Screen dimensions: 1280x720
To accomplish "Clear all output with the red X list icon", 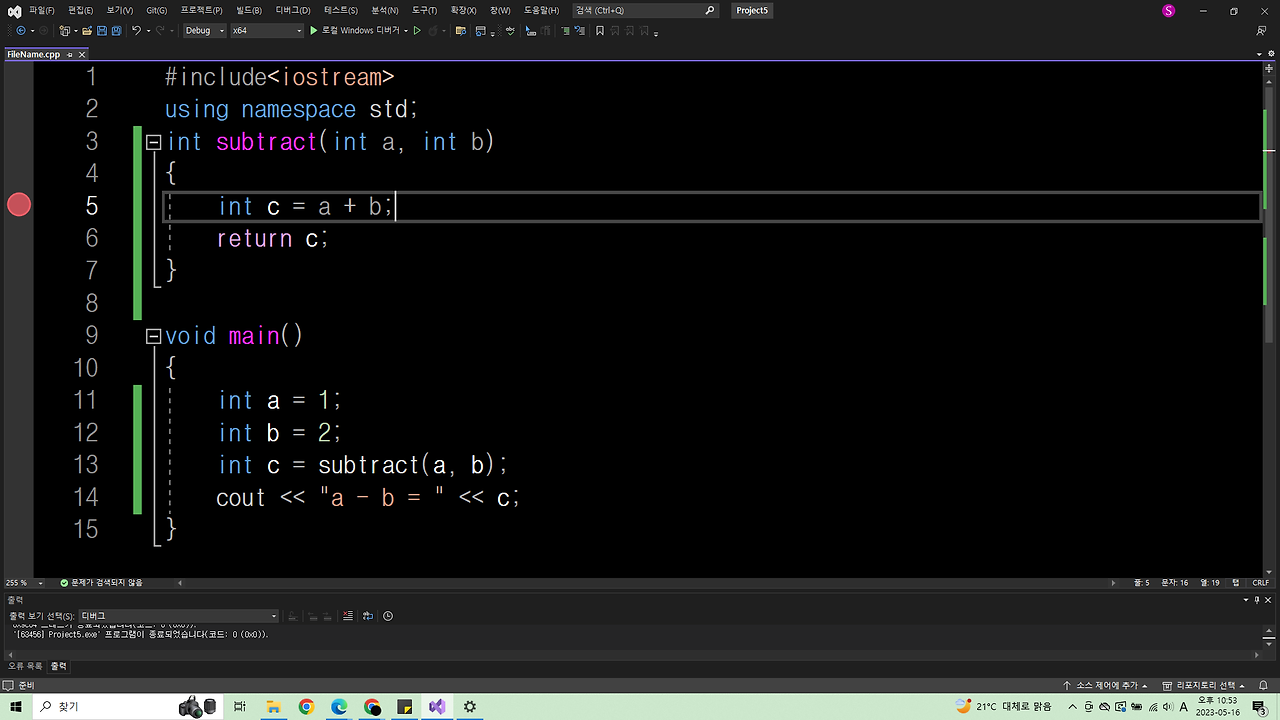I will [348, 616].
